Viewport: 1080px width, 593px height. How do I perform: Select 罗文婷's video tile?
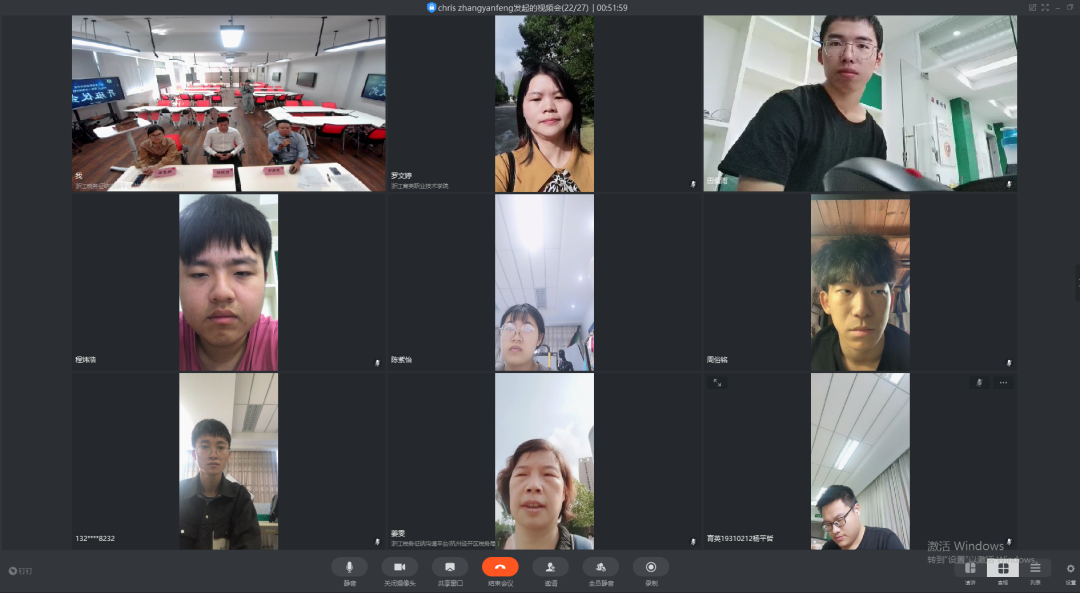[x=544, y=103]
